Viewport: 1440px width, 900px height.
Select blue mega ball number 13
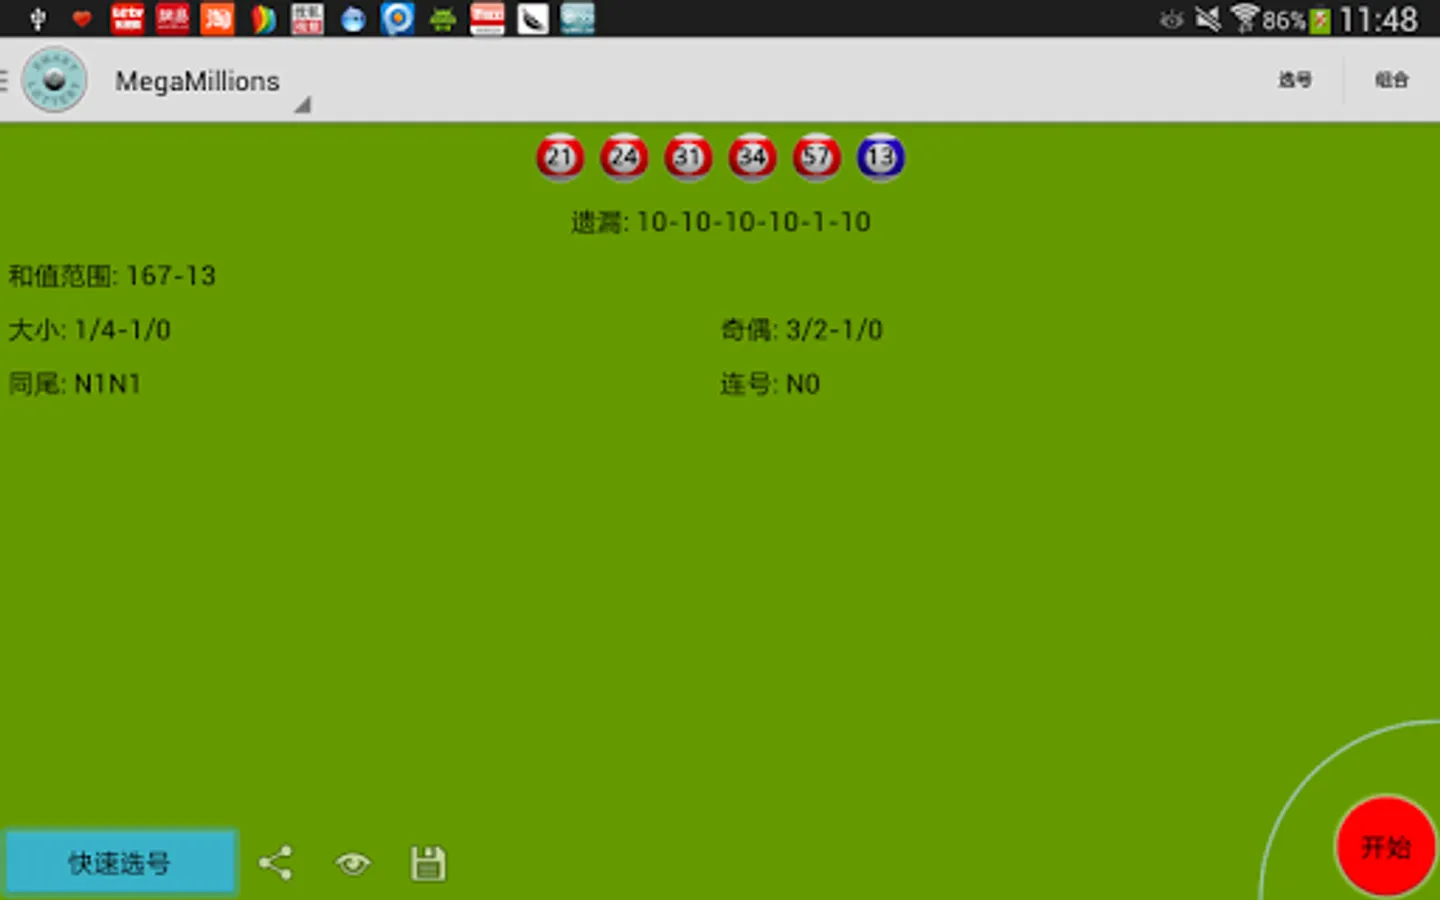tap(880, 157)
